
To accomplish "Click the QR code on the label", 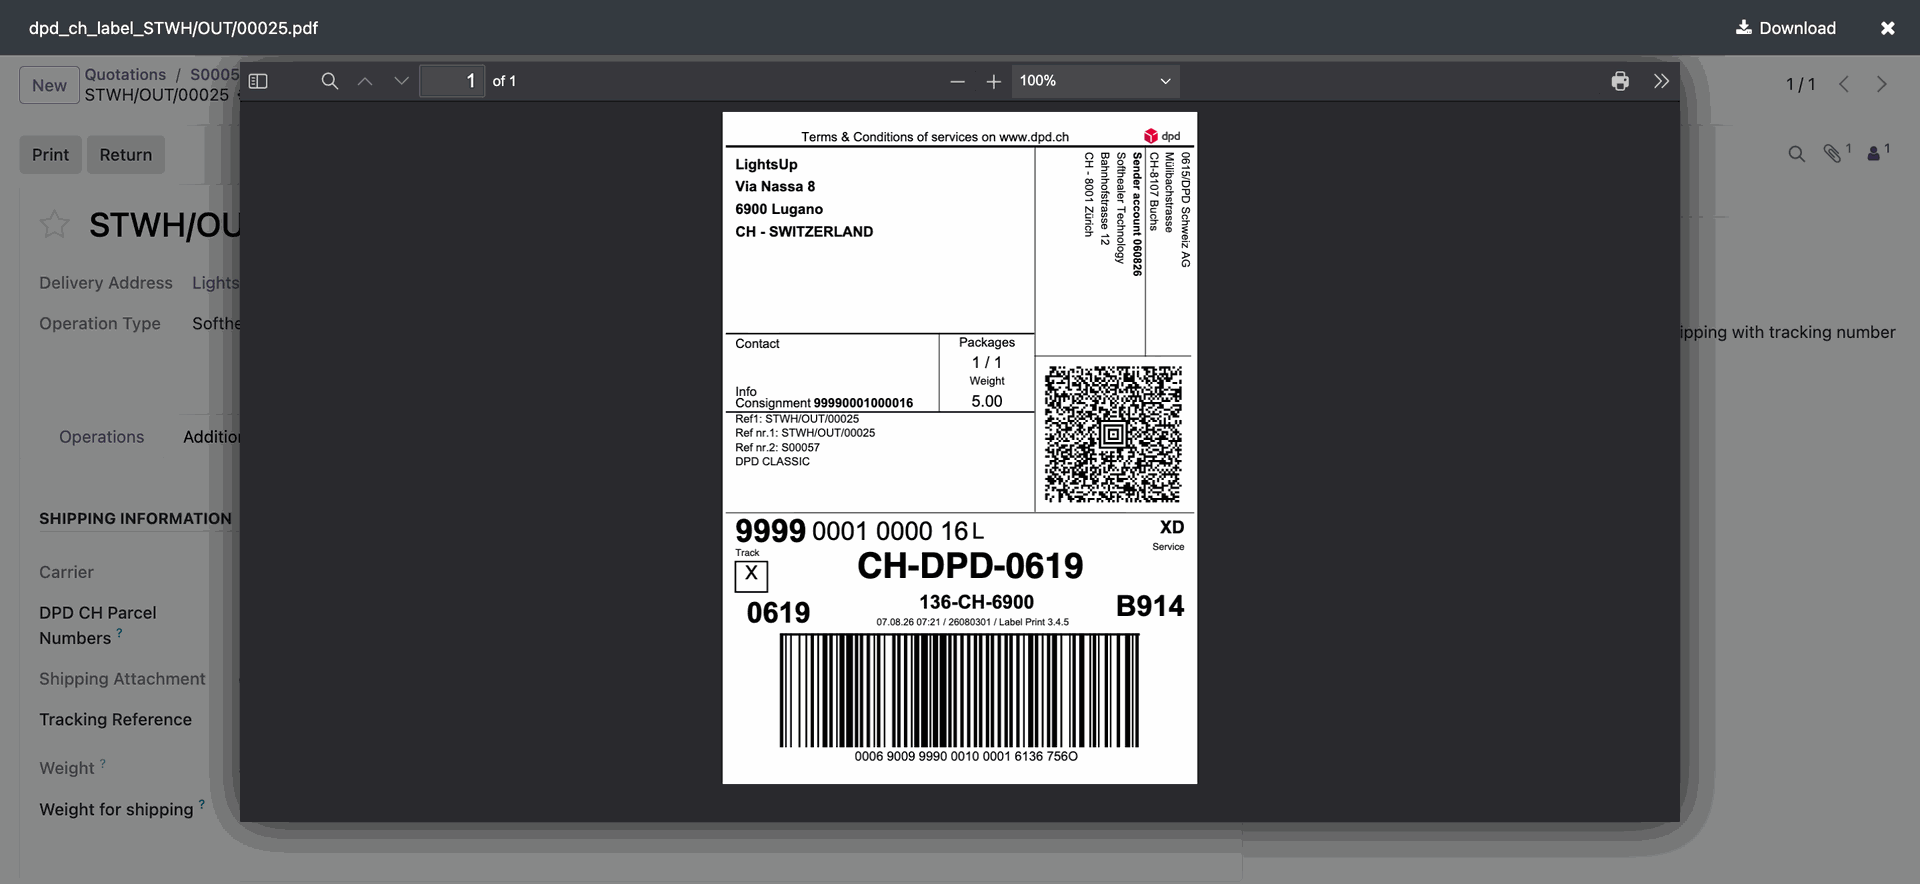I will pyautogui.click(x=1113, y=434).
